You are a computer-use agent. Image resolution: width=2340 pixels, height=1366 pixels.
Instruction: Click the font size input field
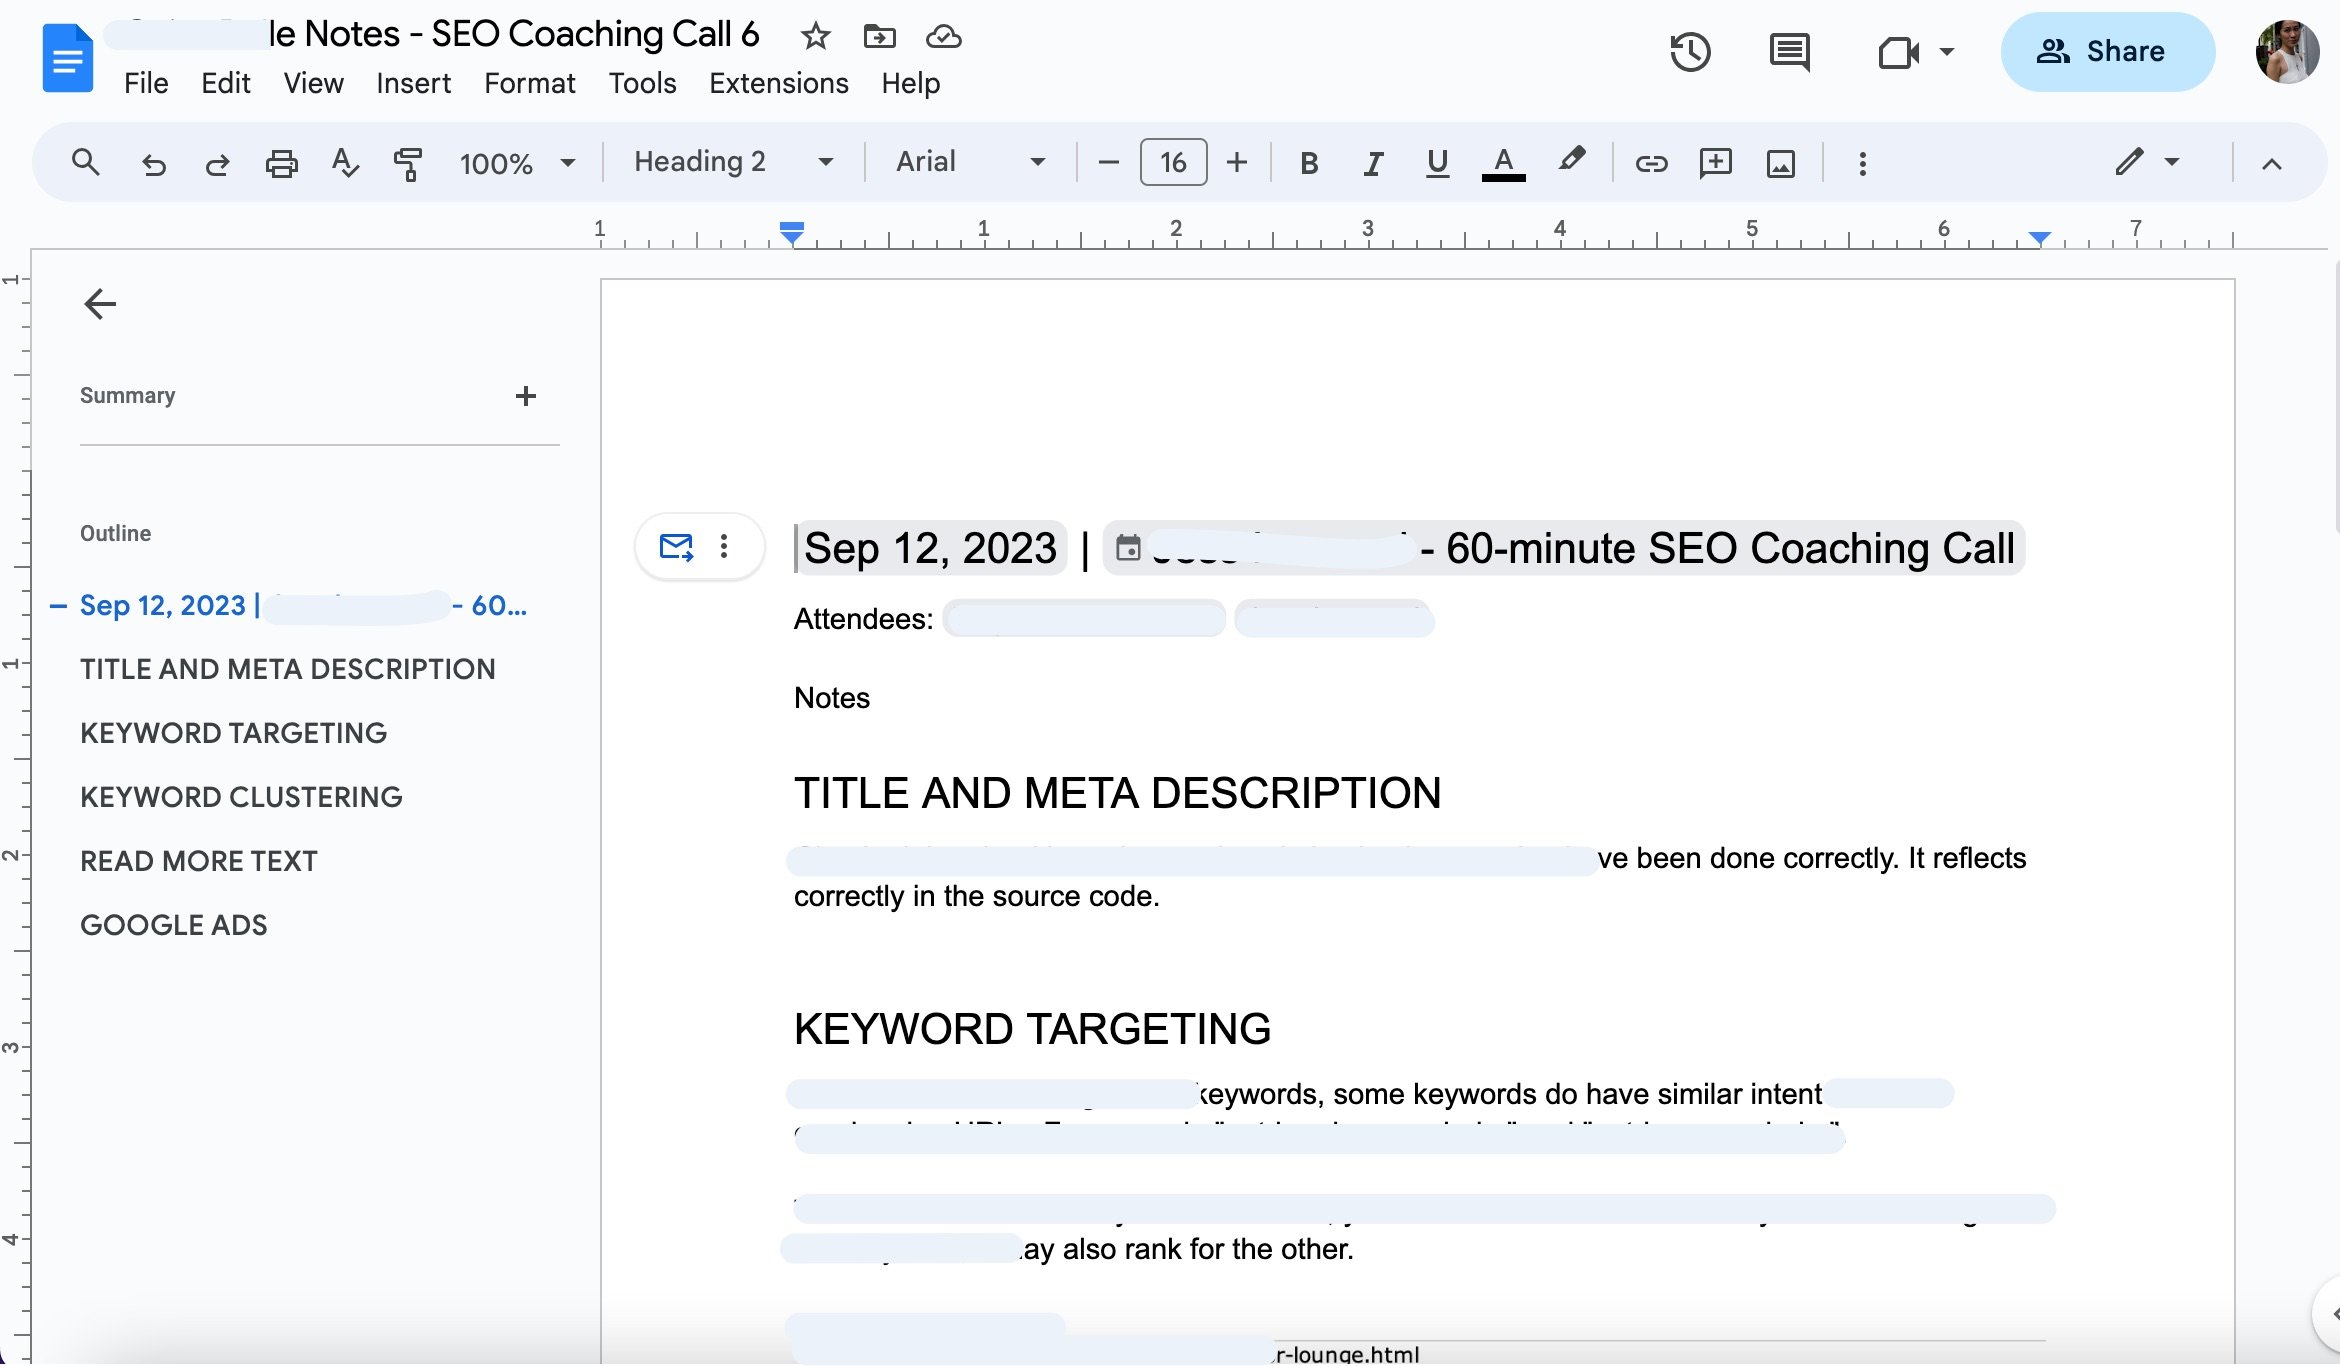1172,163
